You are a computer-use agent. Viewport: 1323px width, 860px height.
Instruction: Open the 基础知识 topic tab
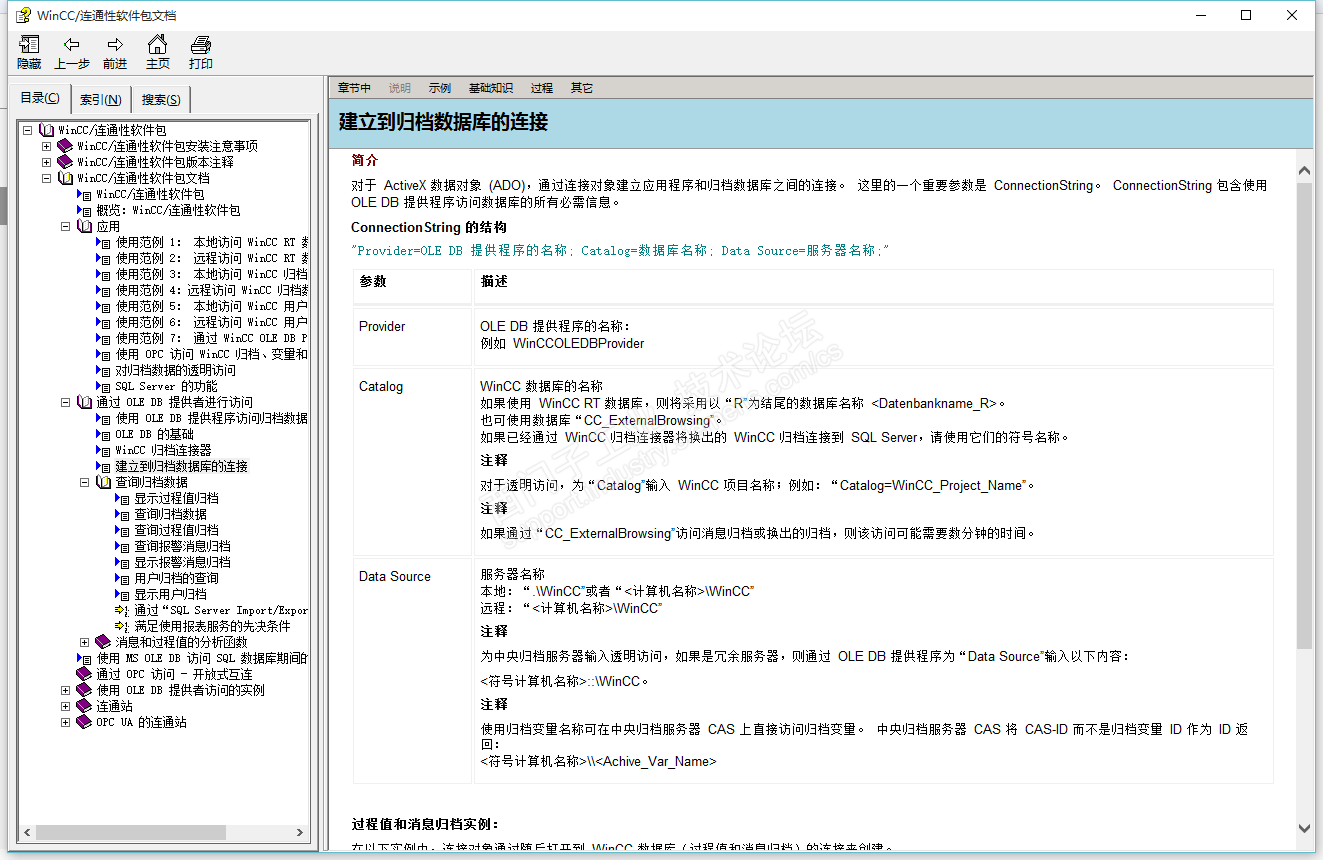491,88
